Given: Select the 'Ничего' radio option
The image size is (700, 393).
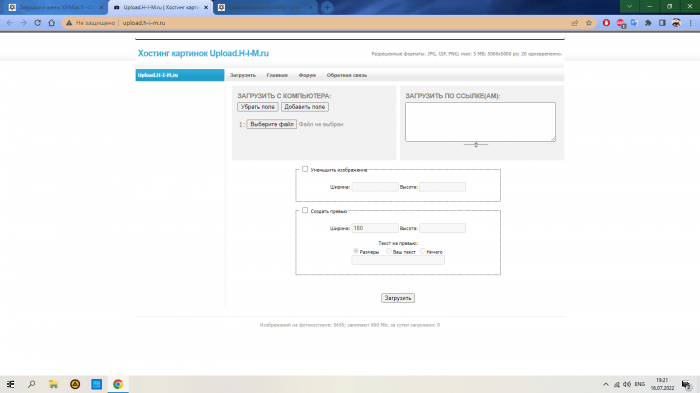Looking at the screenshot, I should click(x=422, y=251).
